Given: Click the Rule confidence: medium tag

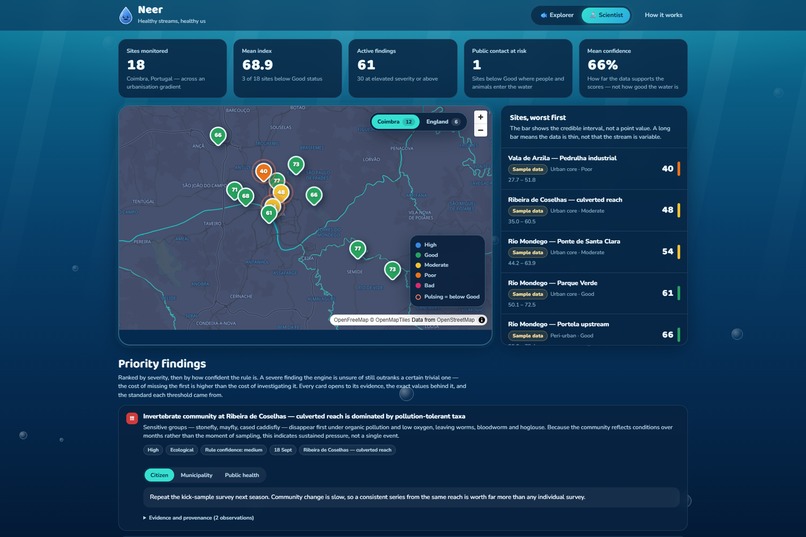Looking at the screenshot, I should pyautogui.click(x=233, y=450).
